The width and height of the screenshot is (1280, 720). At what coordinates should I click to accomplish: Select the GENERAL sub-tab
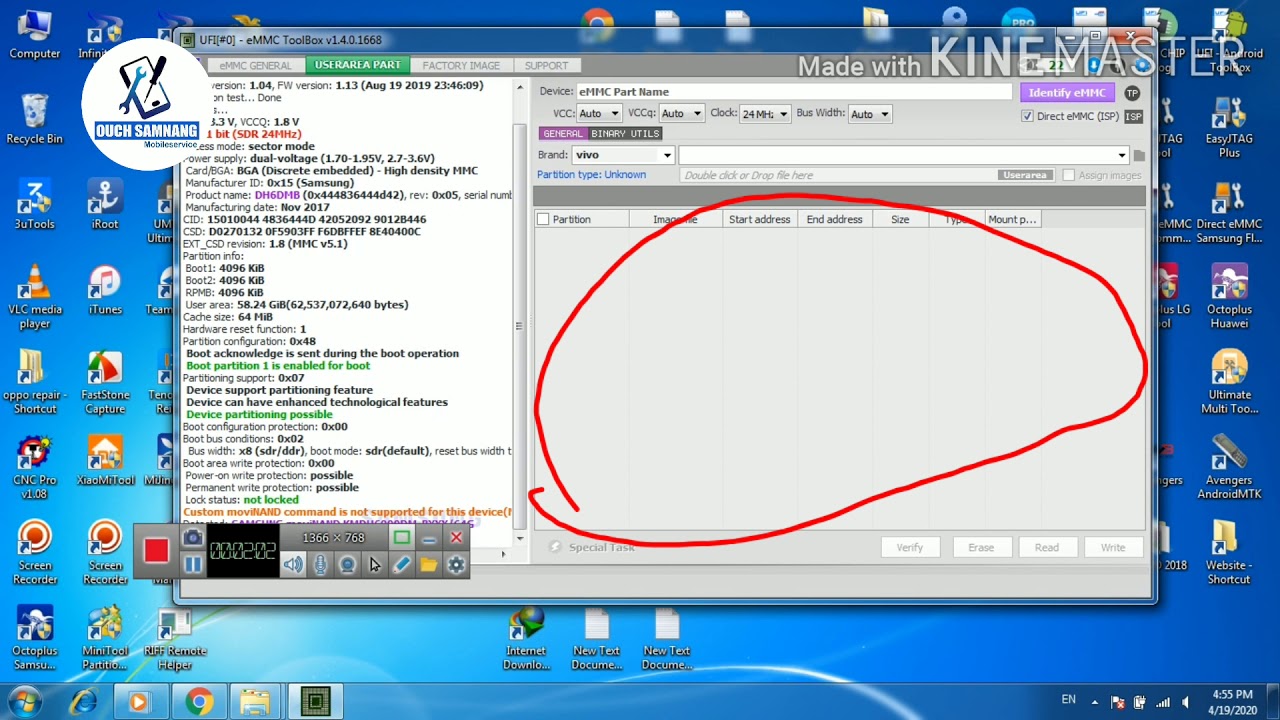pos(563,134)
